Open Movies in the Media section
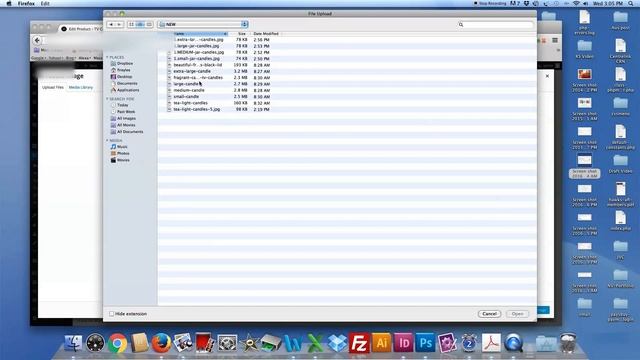 pos(120,160)
